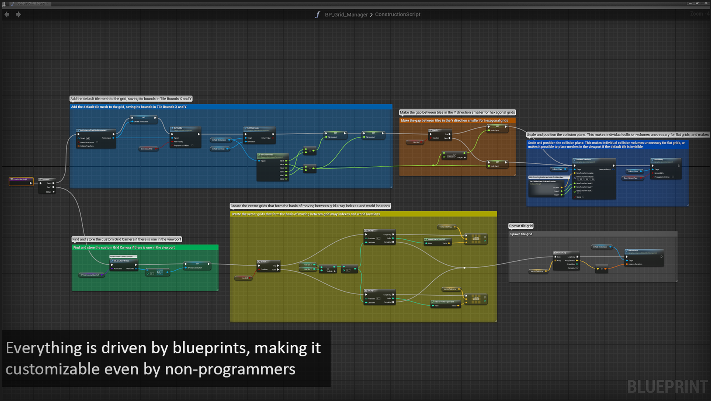711x401 pixels.
Task: Select the yellow variable node in the gray box
Action: tap(537, 271)
